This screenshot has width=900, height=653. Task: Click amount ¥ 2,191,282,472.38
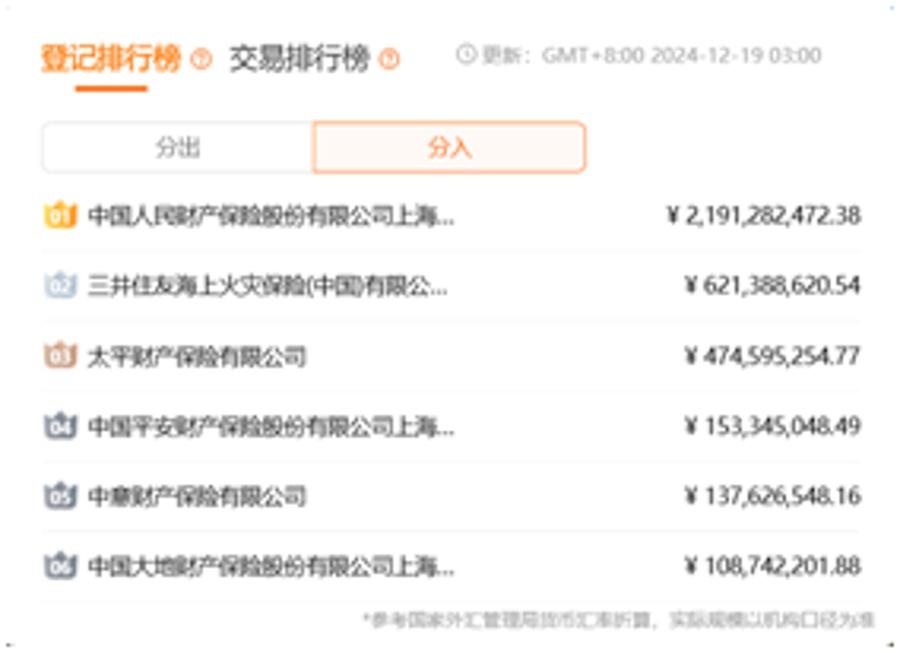pos(763,216)
